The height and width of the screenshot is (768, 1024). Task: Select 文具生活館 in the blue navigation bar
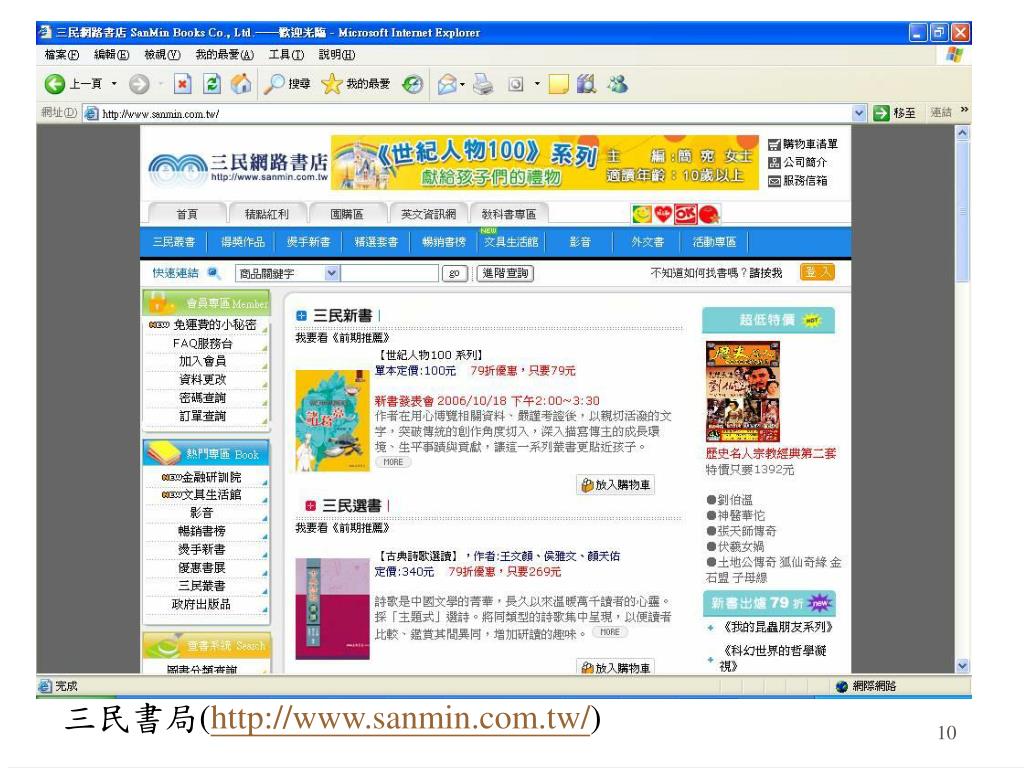click(x=511, y=242)
